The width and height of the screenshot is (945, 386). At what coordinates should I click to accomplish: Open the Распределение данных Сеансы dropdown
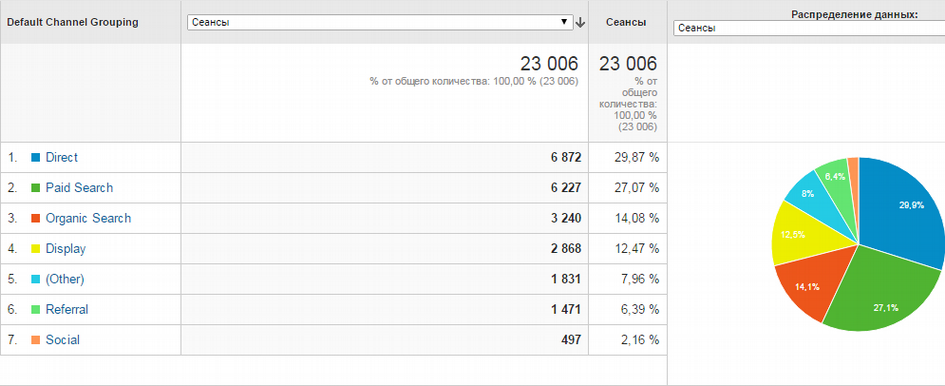(x=809, y=28)
